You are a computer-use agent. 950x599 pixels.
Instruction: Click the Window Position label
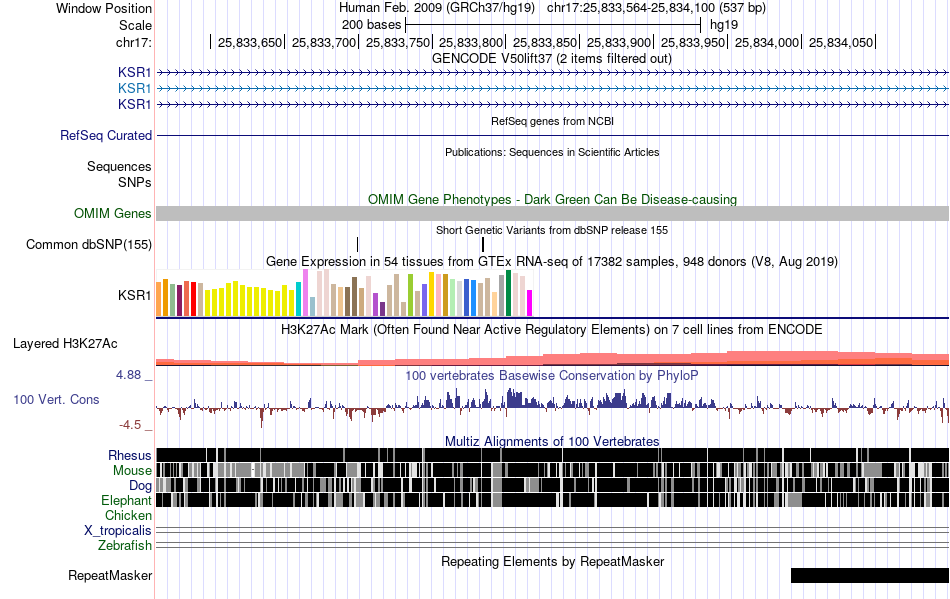click(x=104, y=8)
